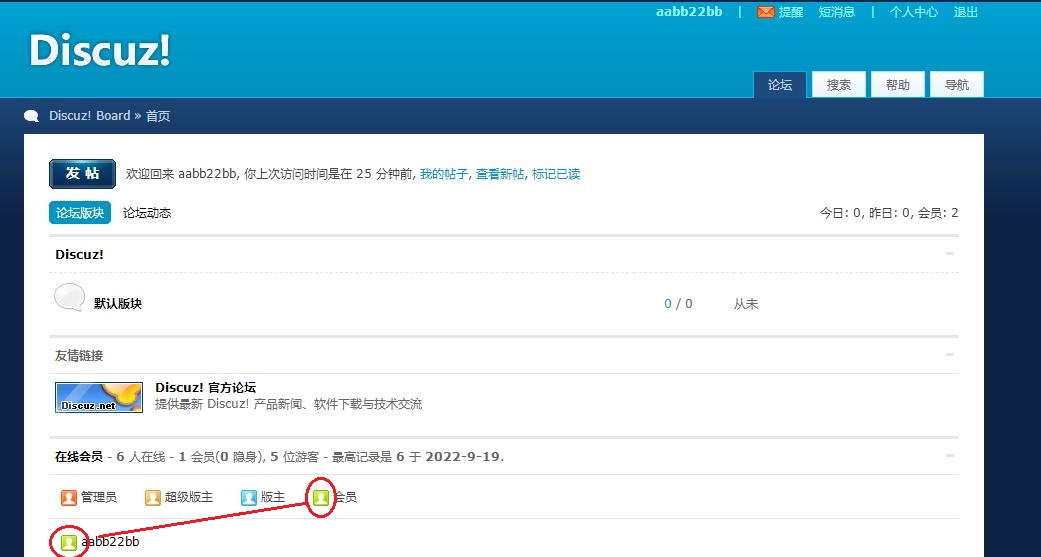Open the 提醒 notifications link
Viewport: 1041px width, 557px height.
point(791,12)
